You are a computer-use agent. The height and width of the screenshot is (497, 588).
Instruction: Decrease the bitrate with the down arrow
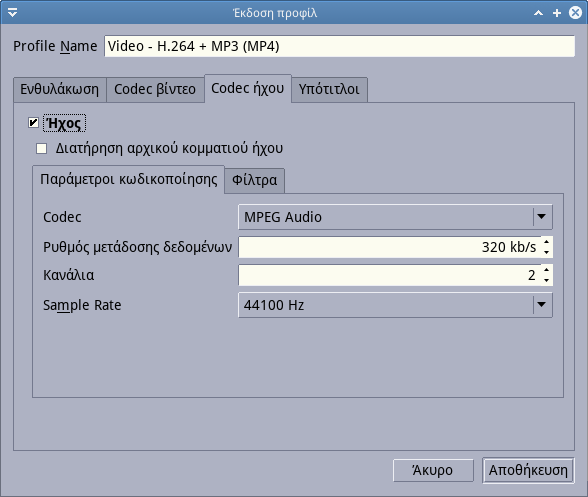(547, 252)
